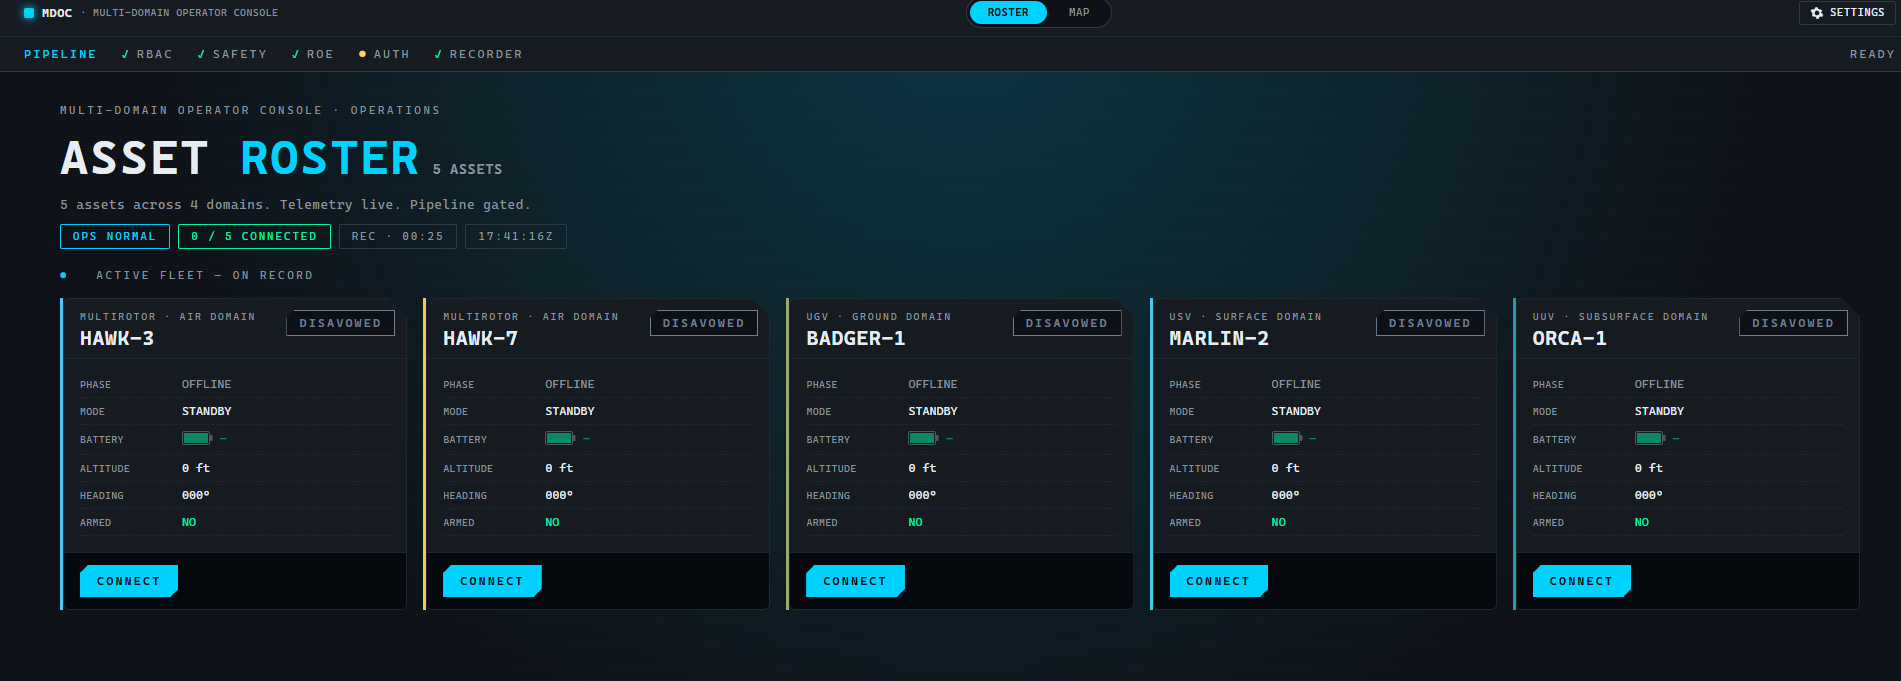Image resolution: width=1901 pixels, height=681 pixels.
Task: Click the HAWK-3 card title
Action: [117, 339]
